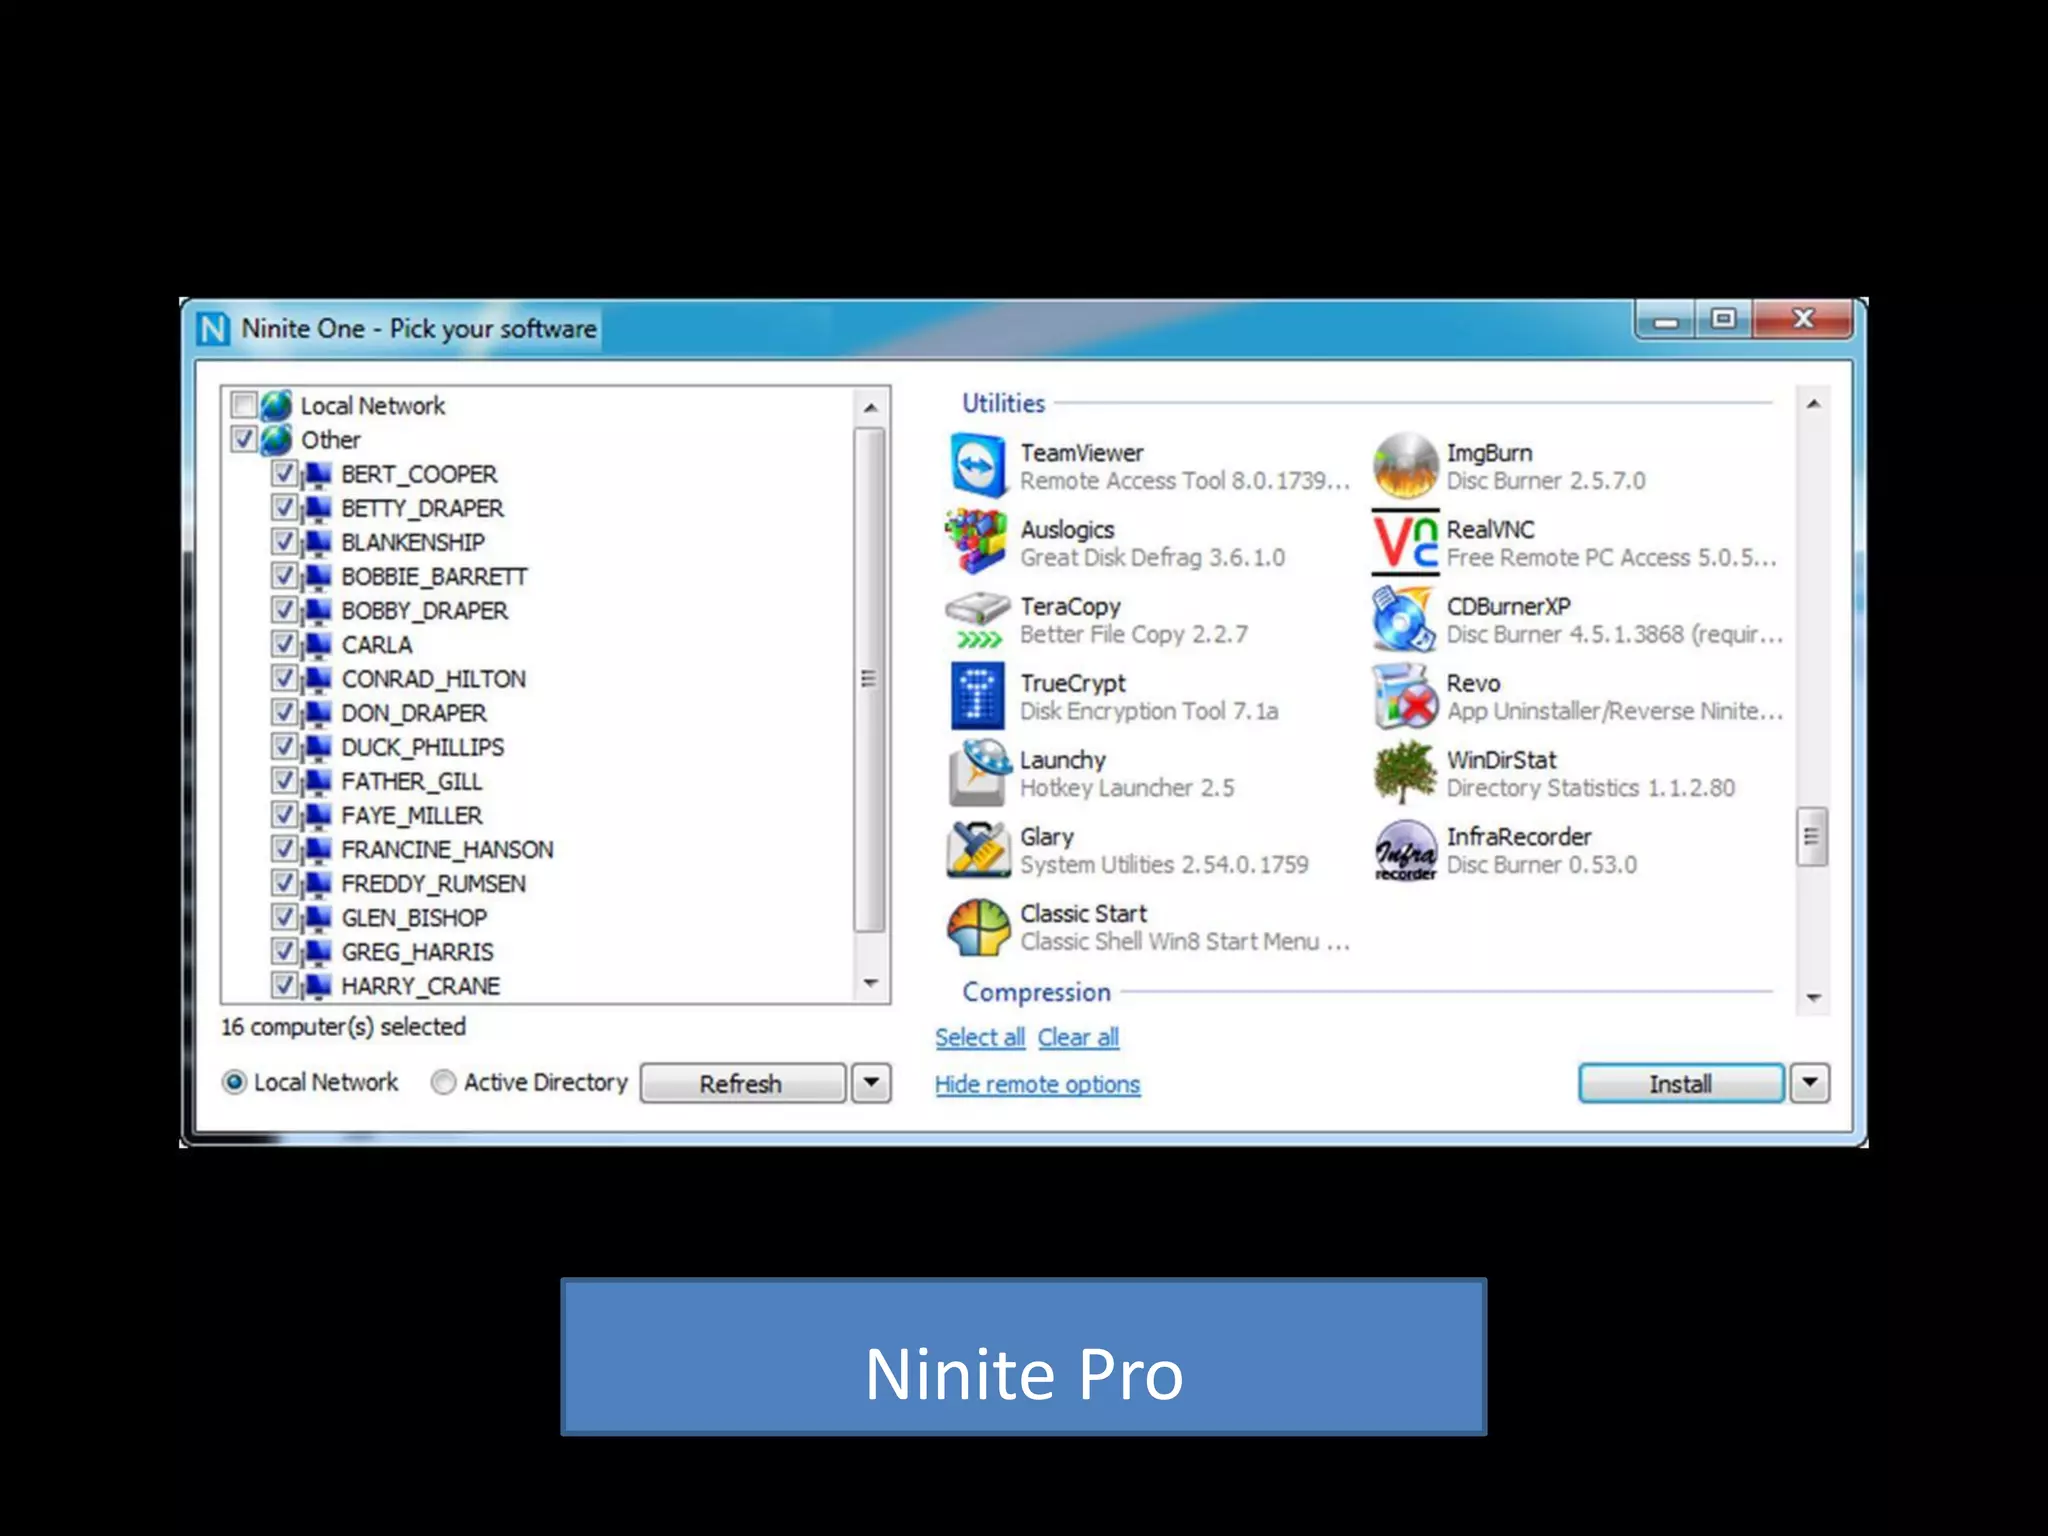
Task: Click the Ninite N logo in title bar
Action: 213,328
